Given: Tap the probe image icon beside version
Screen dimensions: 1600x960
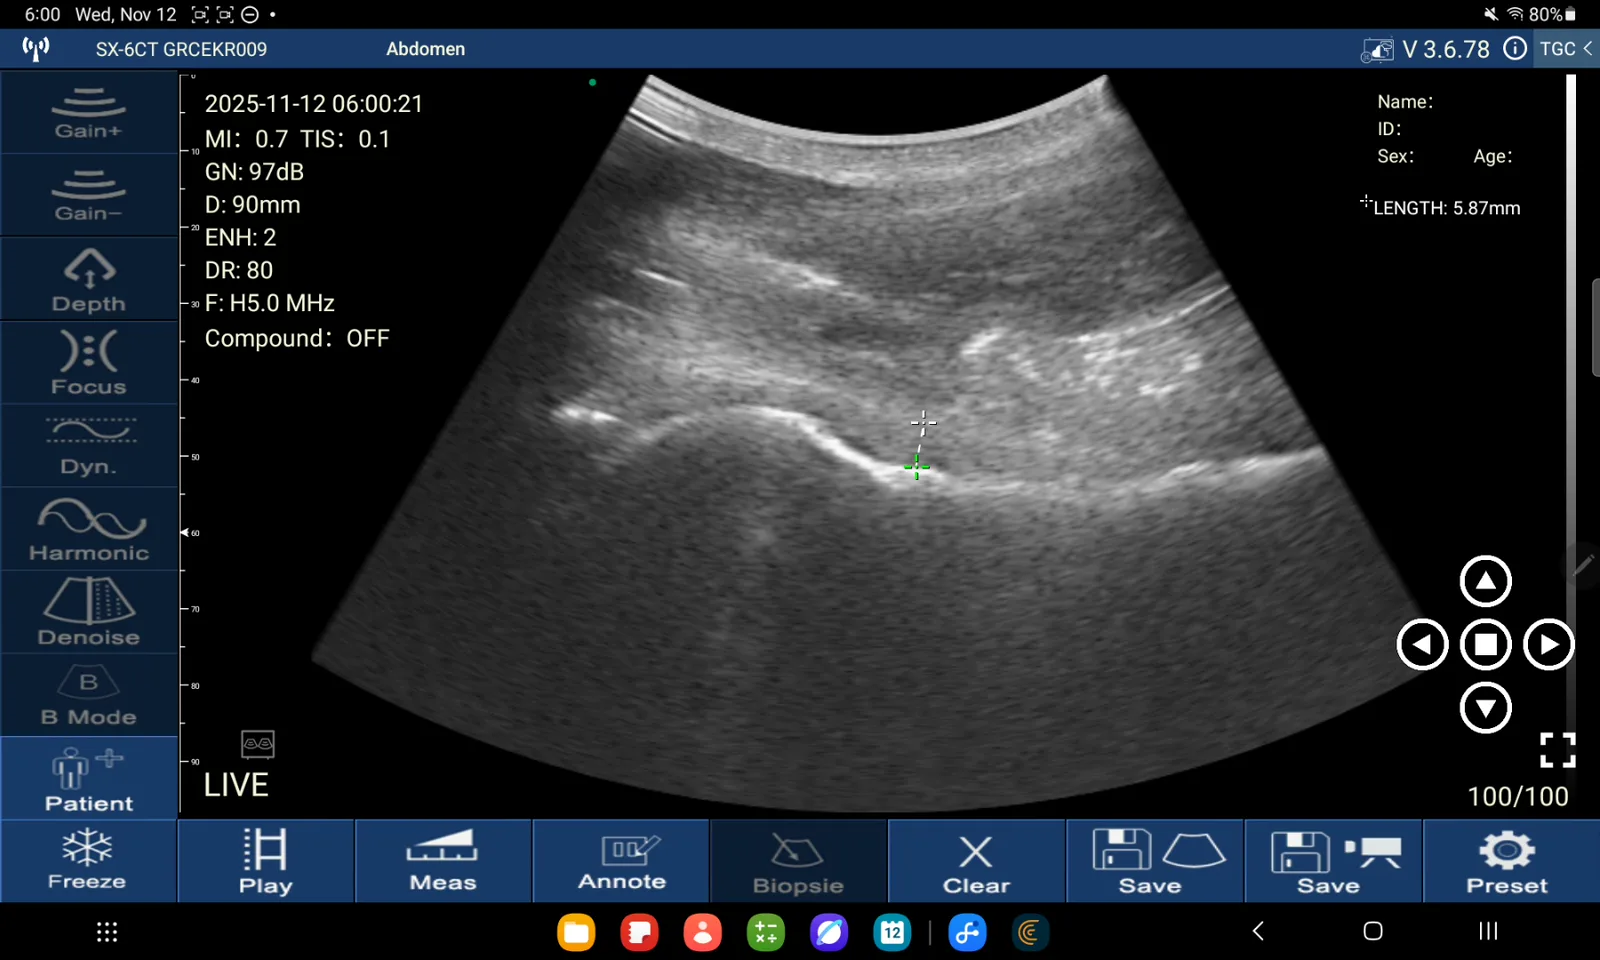Looking at the screenshot, I should [1377, 50].
